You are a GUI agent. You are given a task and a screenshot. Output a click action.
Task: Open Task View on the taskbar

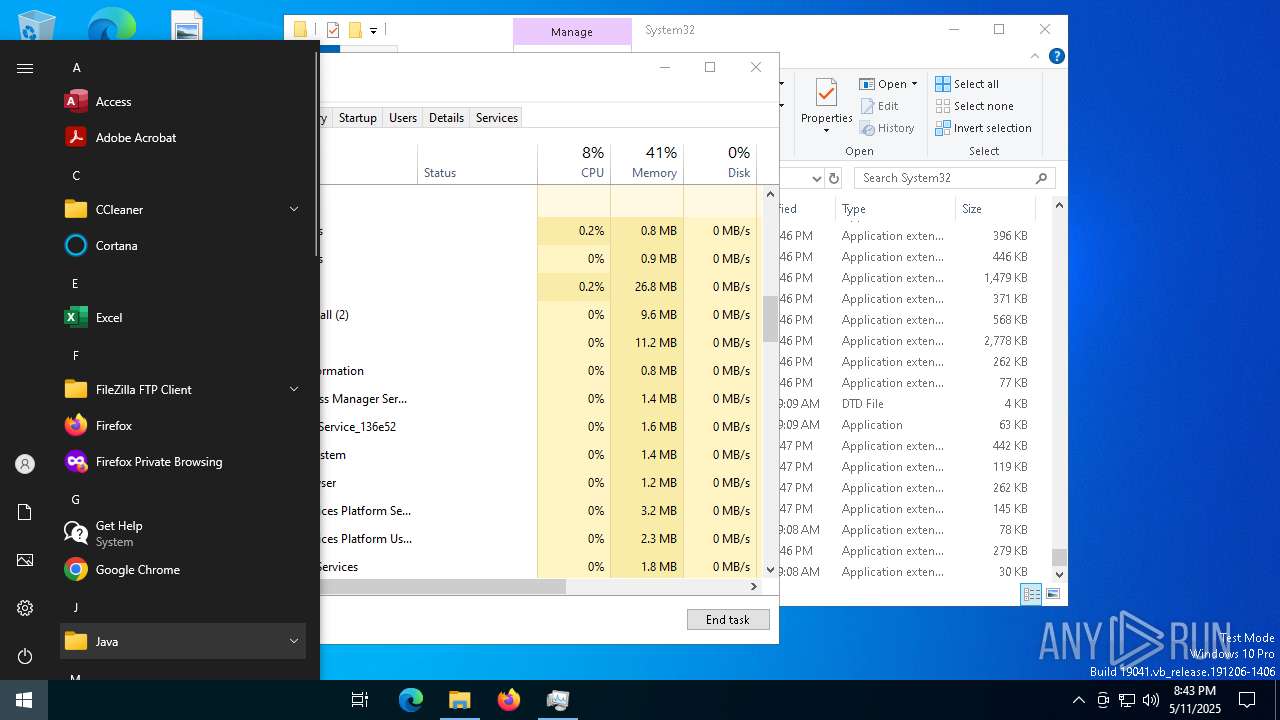pos(360,700)
